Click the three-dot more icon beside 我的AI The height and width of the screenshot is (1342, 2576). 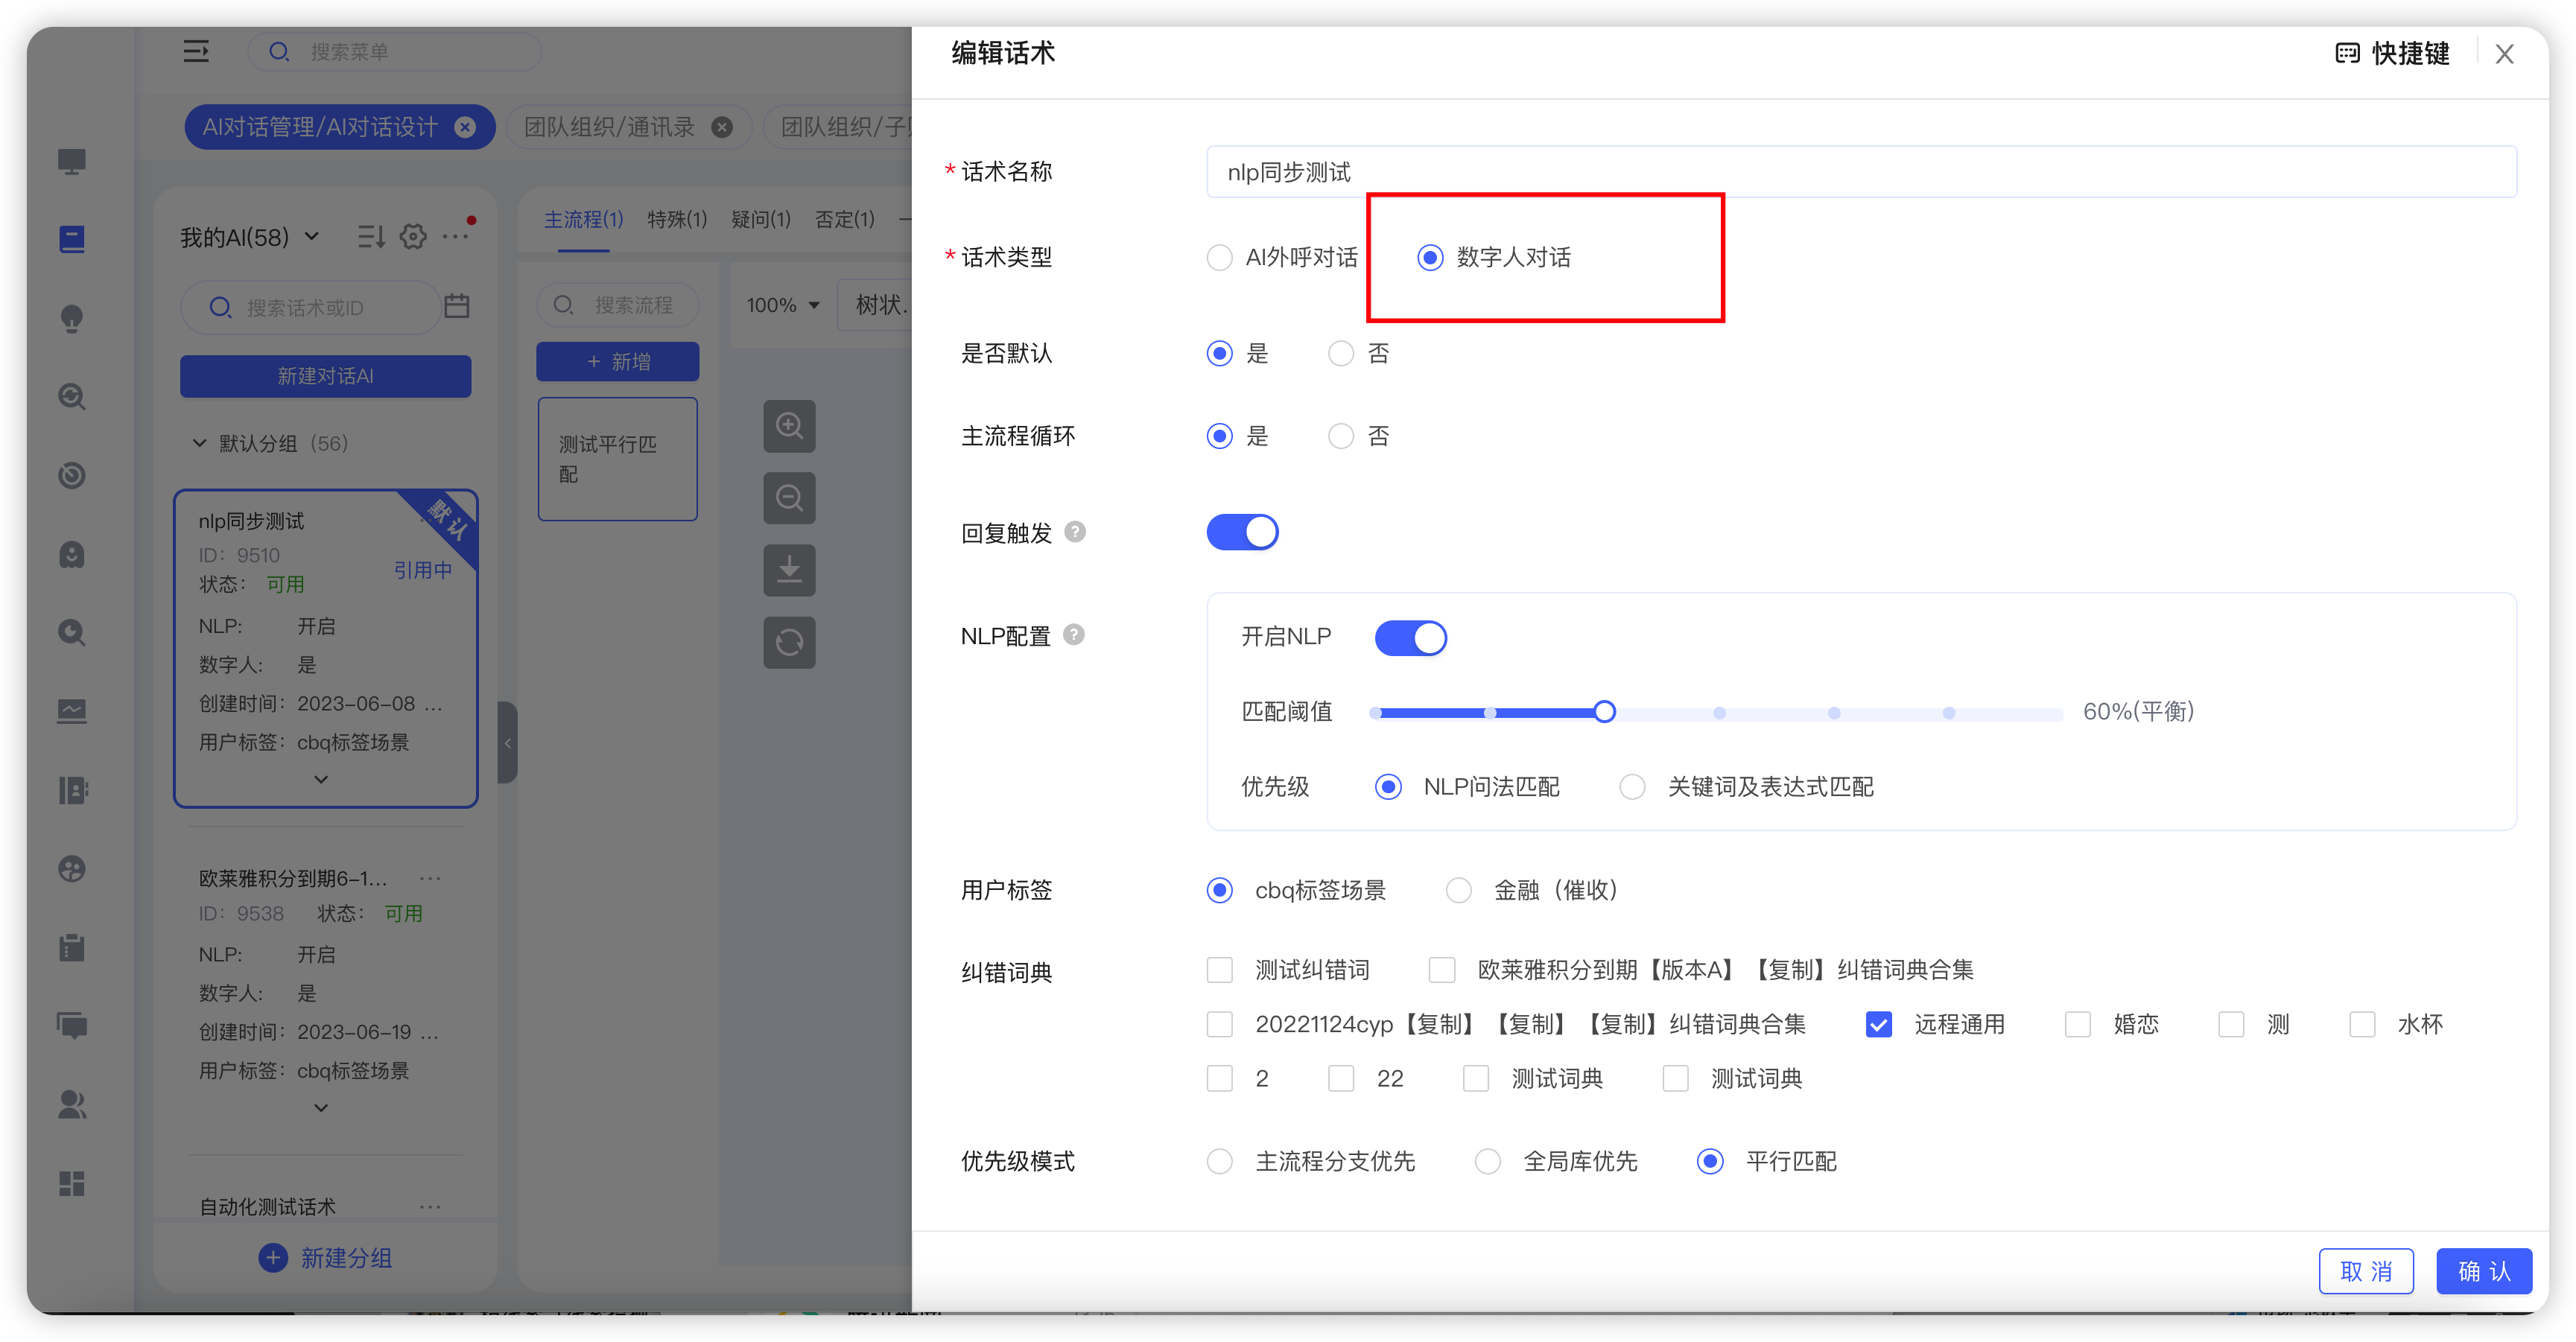click(455, 237)
